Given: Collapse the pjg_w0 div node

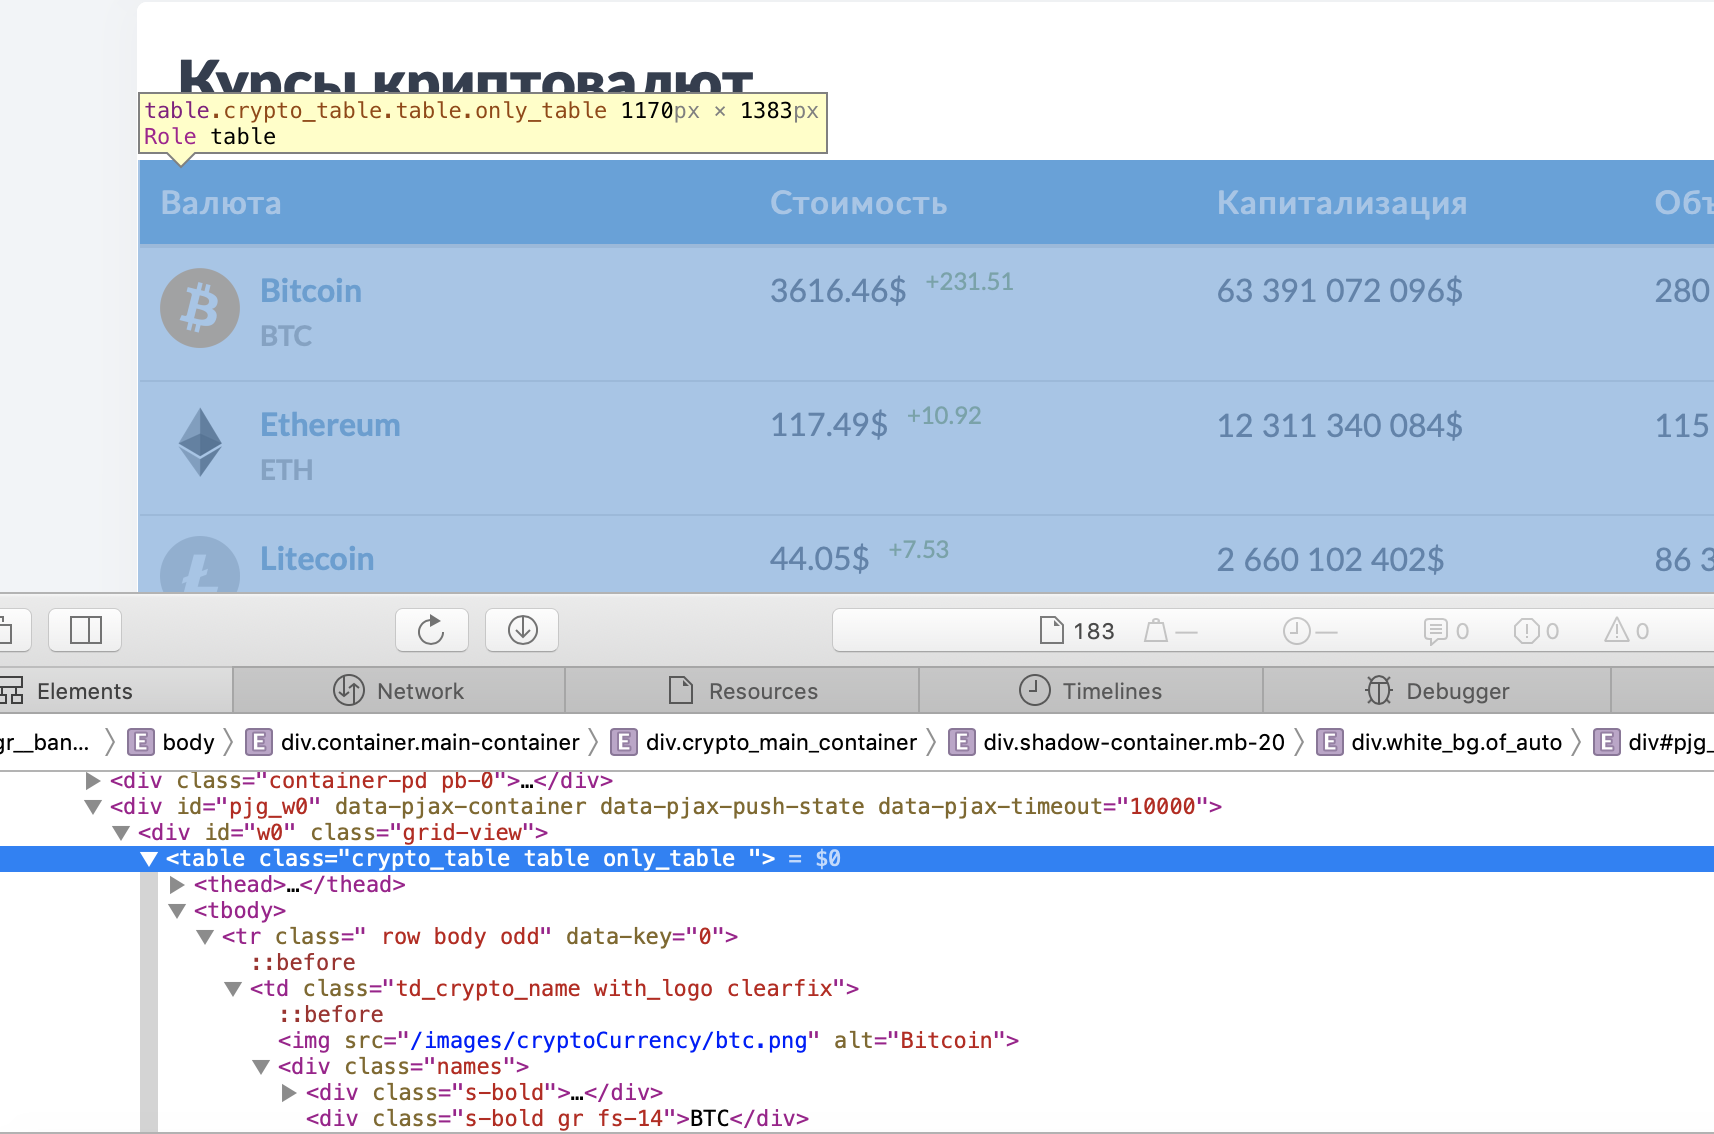Looking at the screenshot, I should [x=93, y=806].
